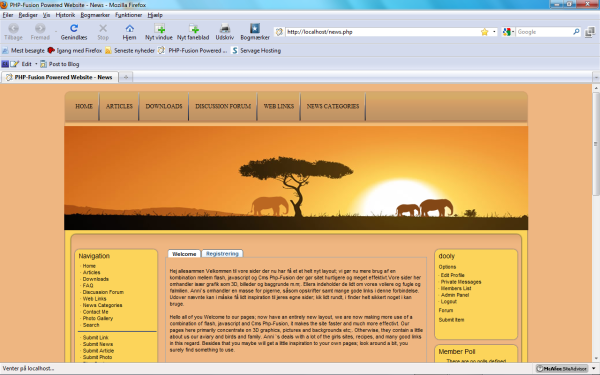Click the page vertical scrollbar thumb
This screenshot has height=375, width=600.
click(x=596, y=144)
